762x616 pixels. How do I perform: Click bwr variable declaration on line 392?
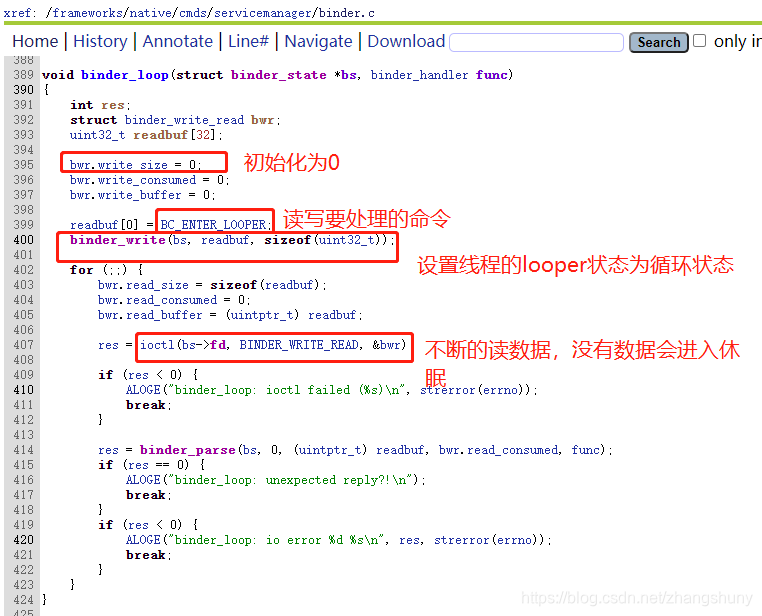pos(262,120)
